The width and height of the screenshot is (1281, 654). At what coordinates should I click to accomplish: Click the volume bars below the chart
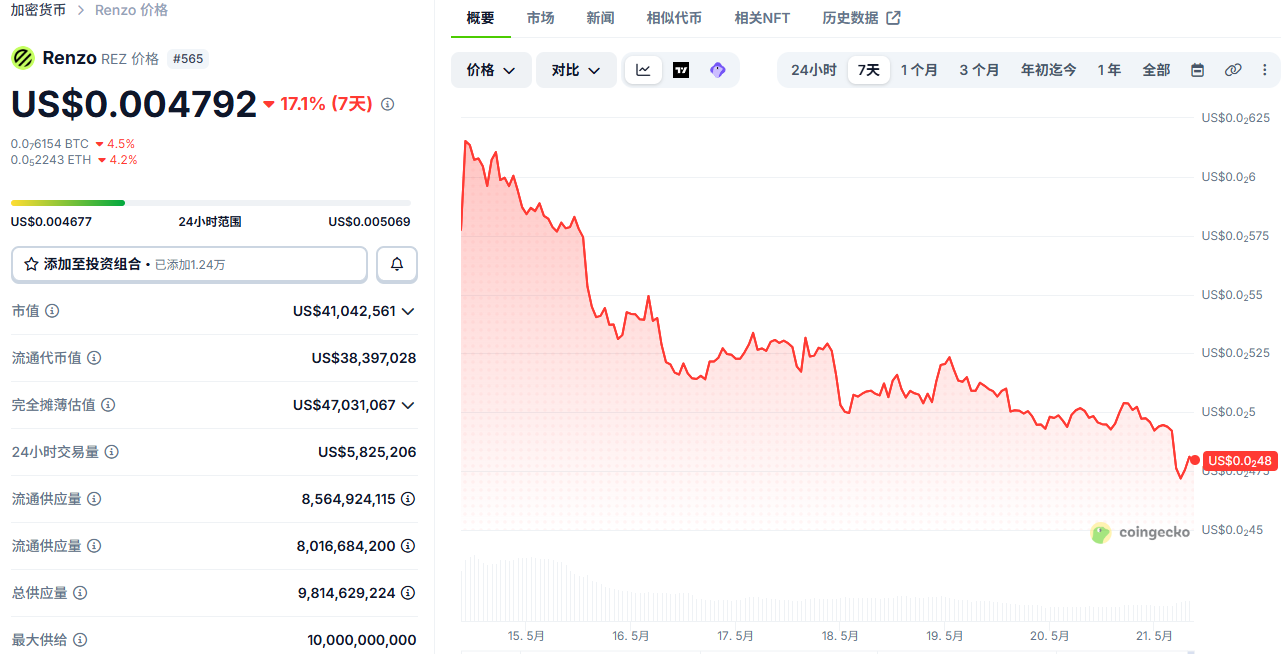(827, 590)
